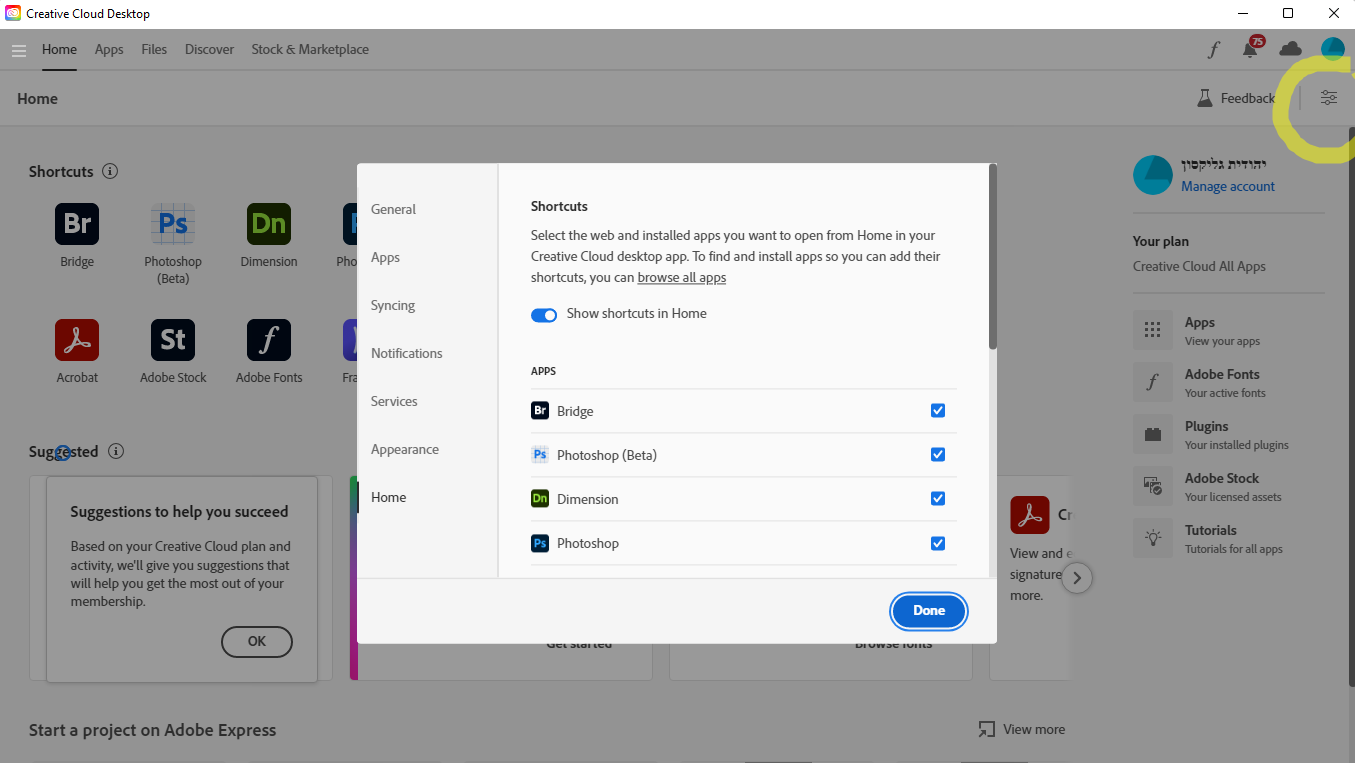The image size is (1355, 763).
Task: Open the hamburger main menu
Action: click(19, 50)
